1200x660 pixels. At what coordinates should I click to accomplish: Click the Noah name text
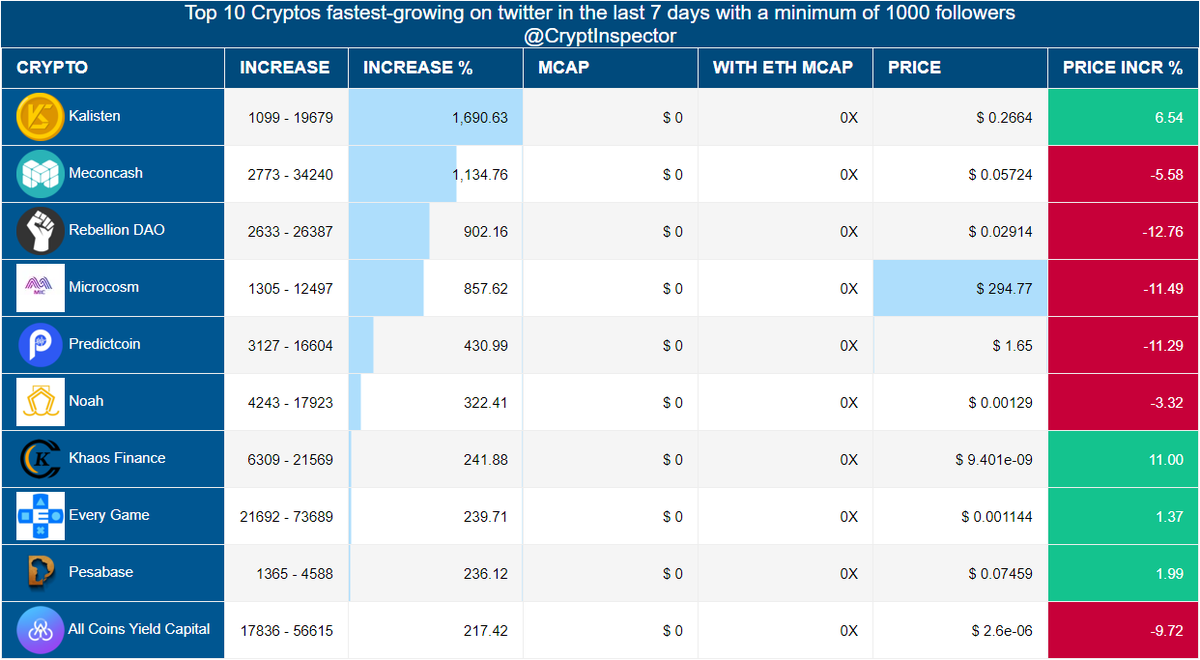(x=86, y=401)
